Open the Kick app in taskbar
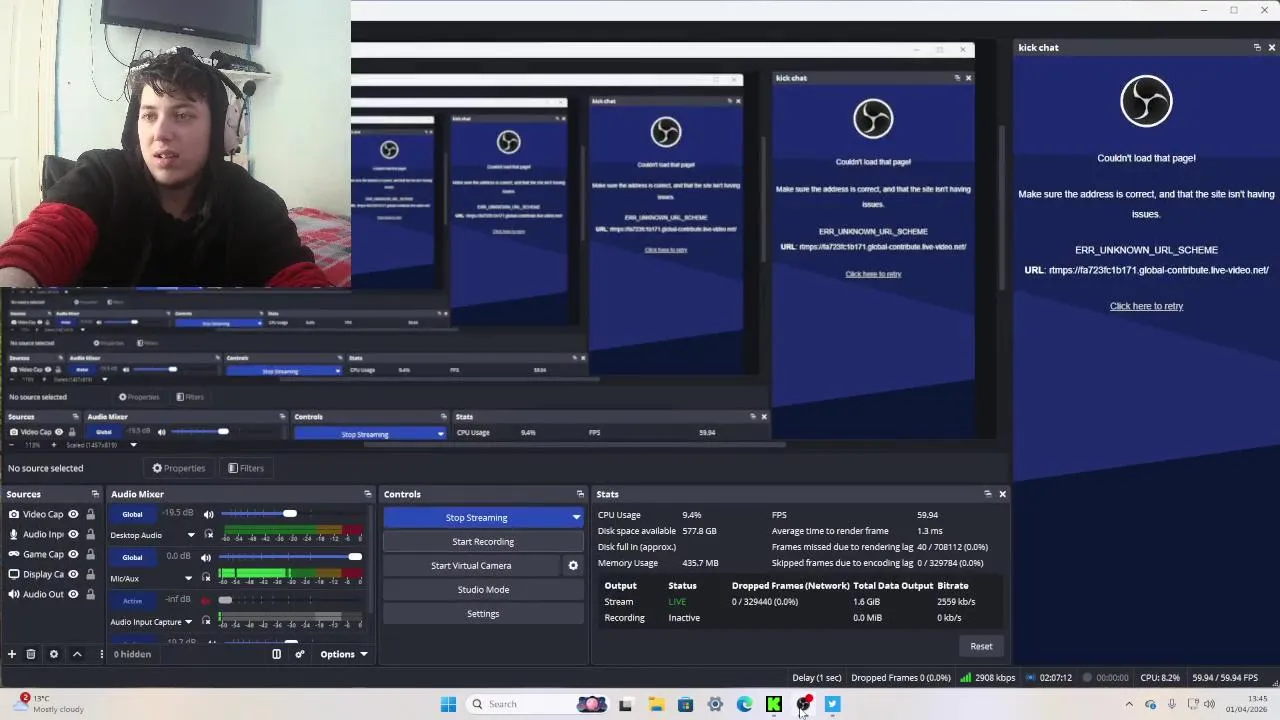 774,704
